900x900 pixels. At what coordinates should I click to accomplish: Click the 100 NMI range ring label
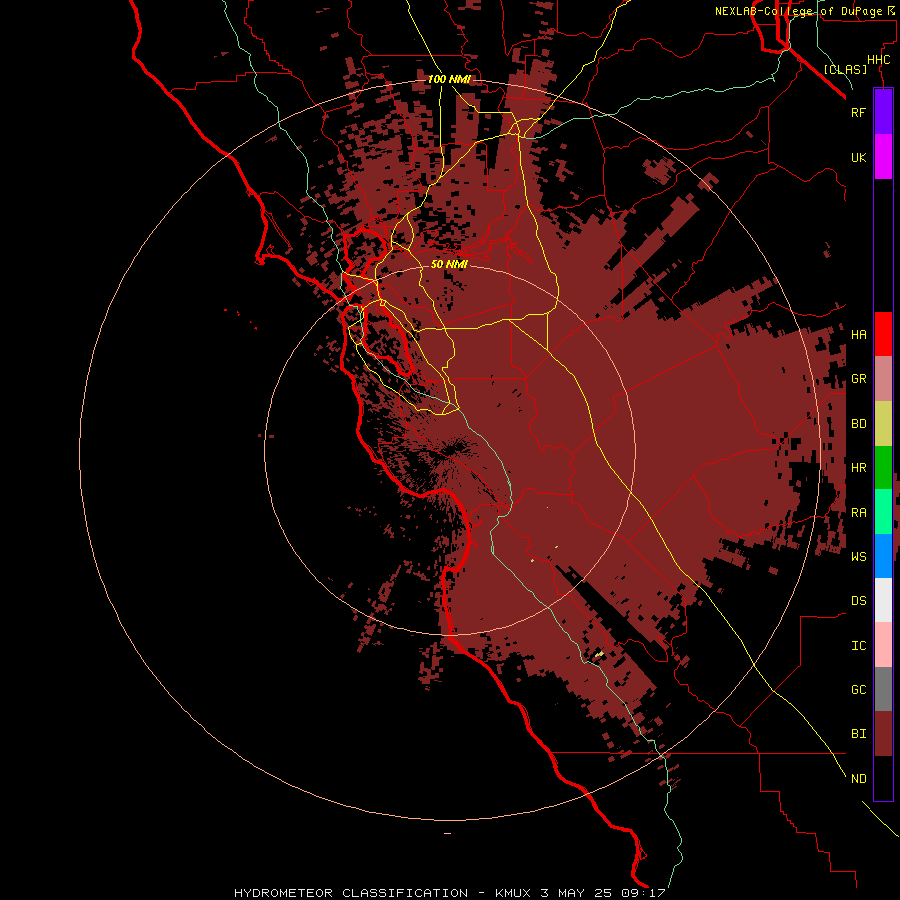tap(449, 79)
